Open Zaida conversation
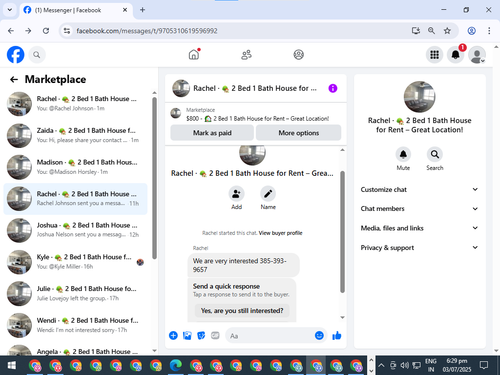The width and height of the screenshot is (500, 375). 75,135
